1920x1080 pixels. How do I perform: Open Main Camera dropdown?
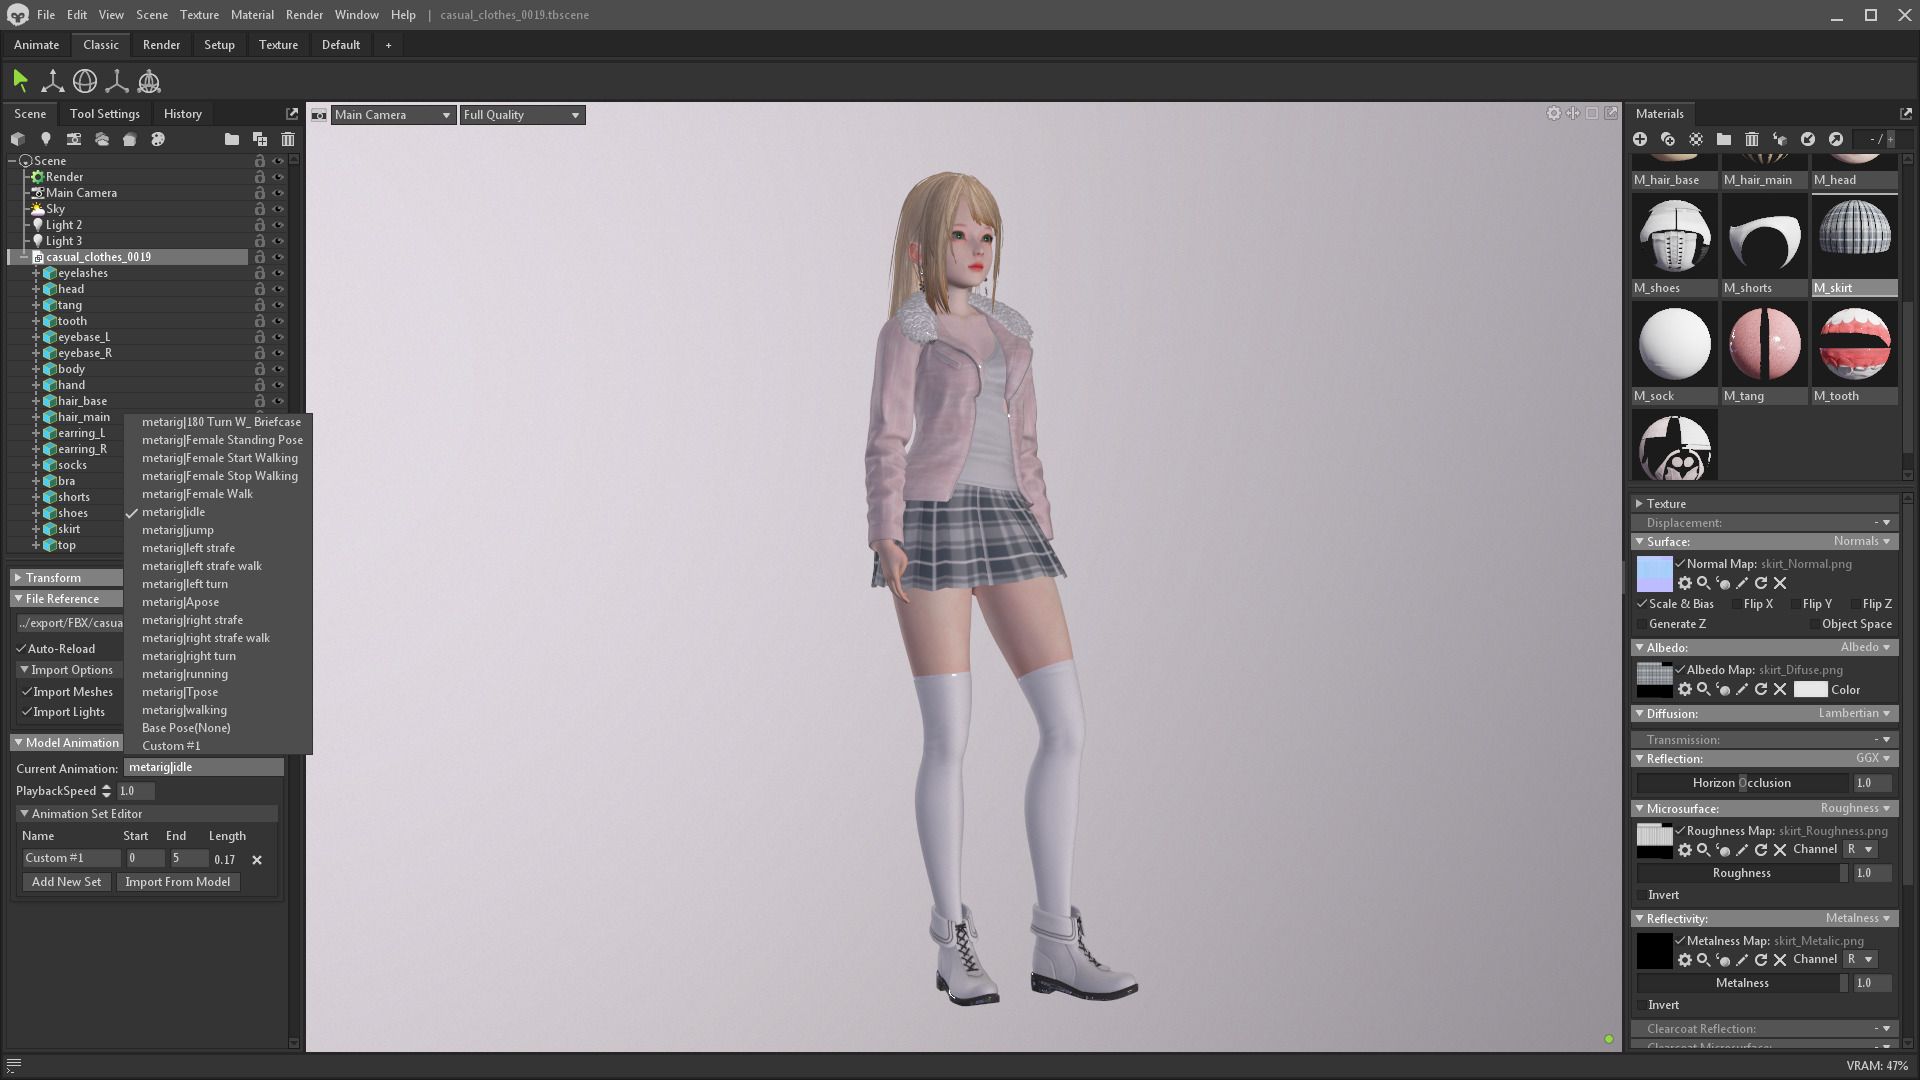click(x=392, y=115)
